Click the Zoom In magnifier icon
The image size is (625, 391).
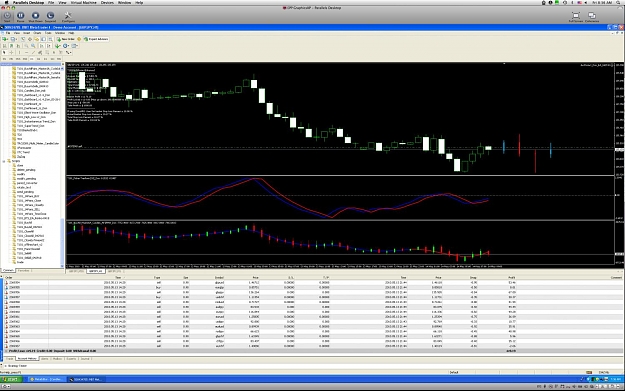[26, 46]
